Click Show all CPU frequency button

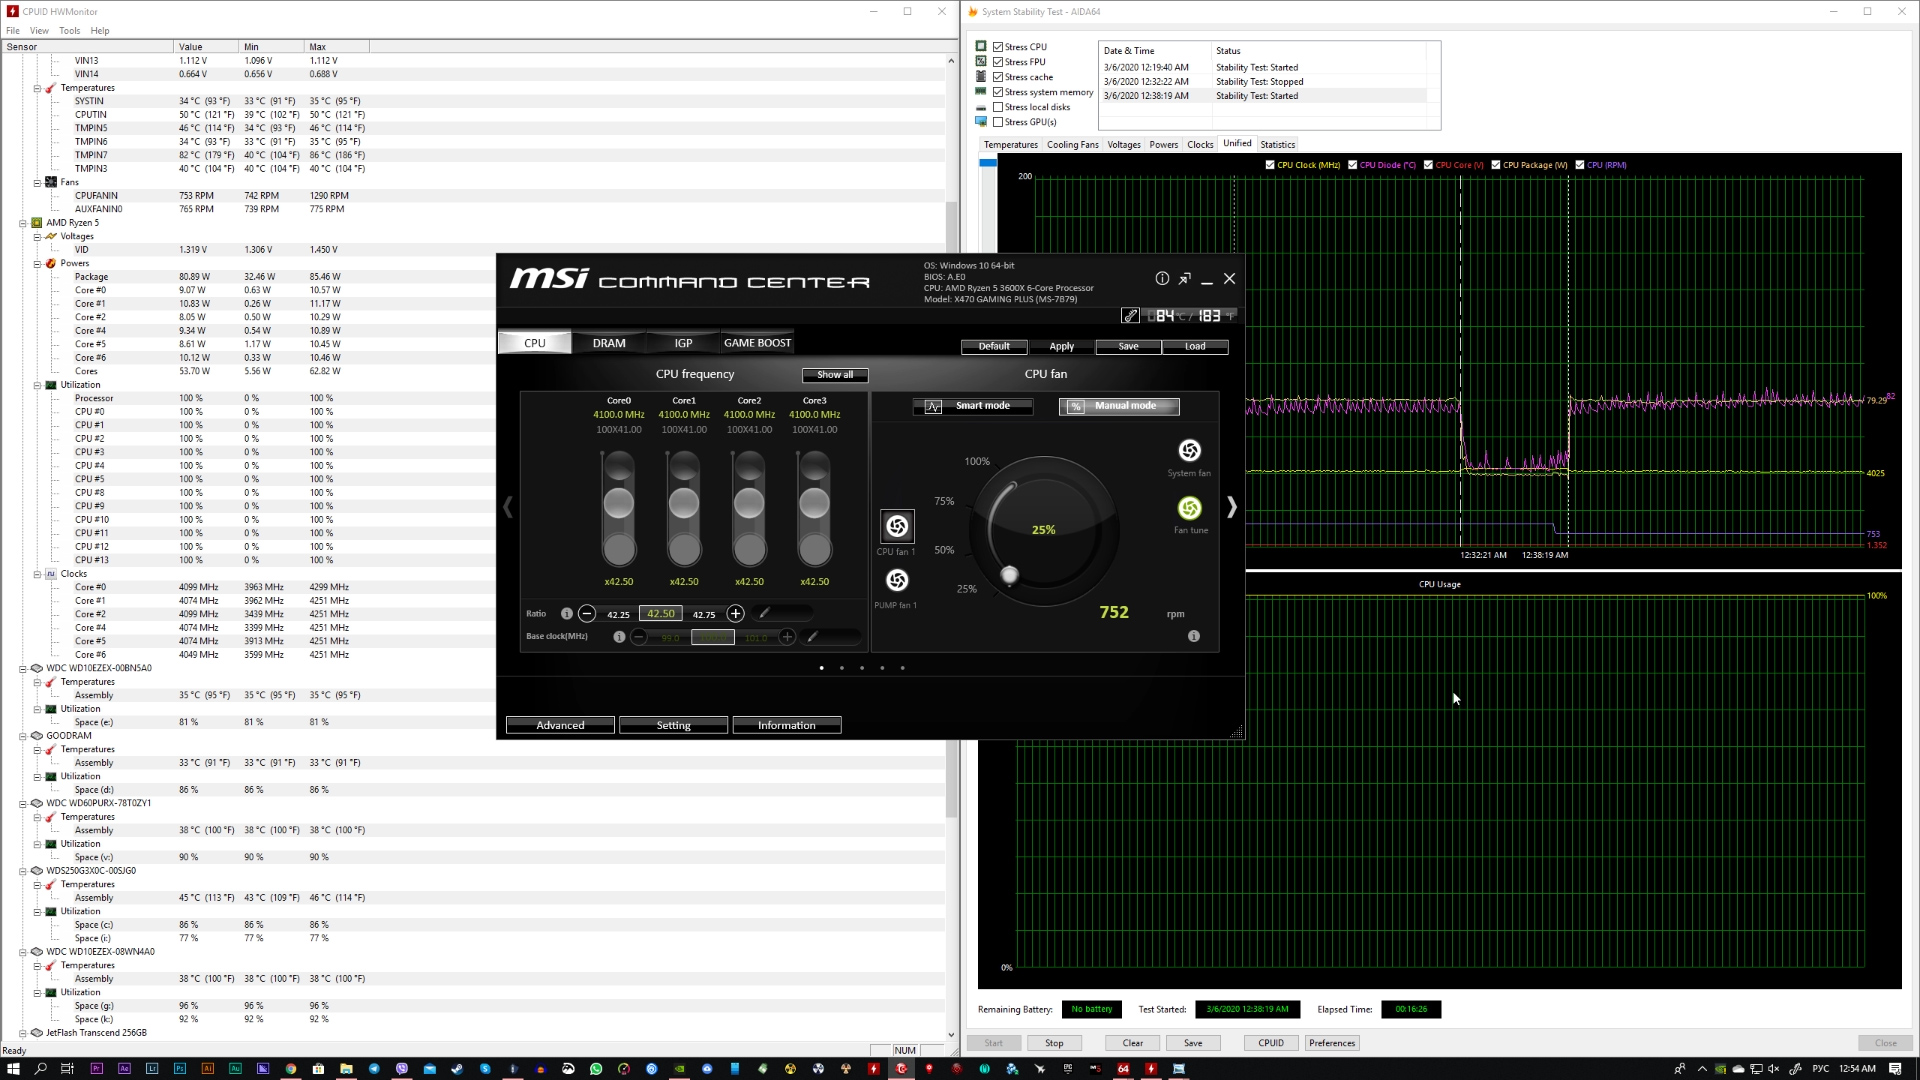(835, 375)
